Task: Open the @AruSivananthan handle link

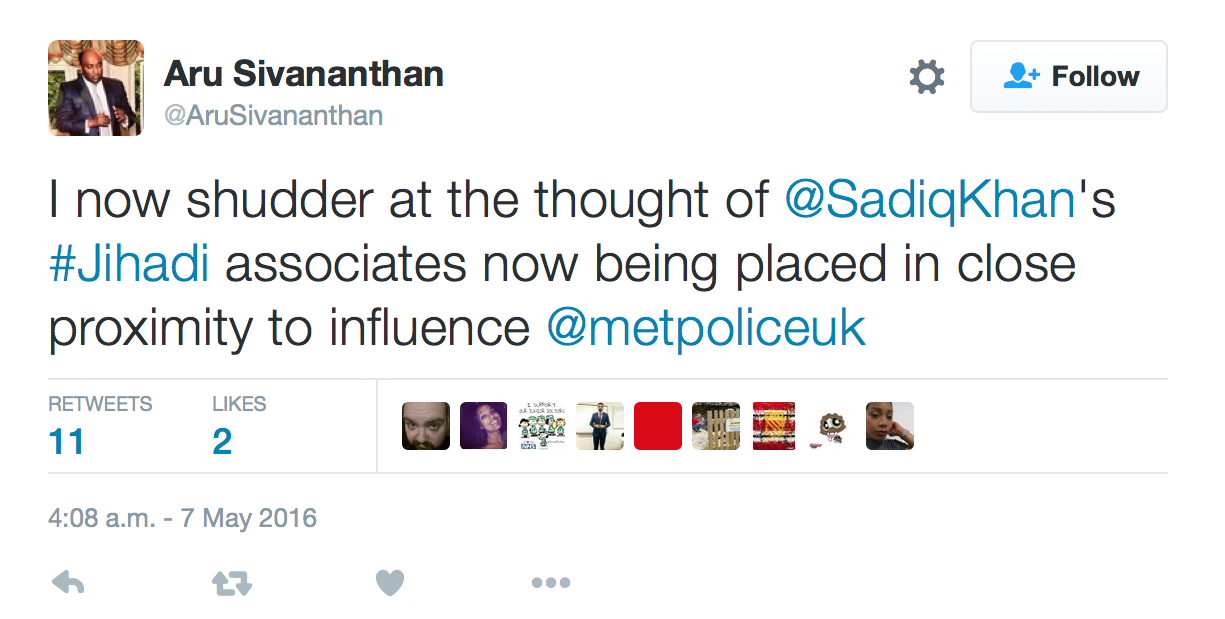Action: click(x=273, y=116)
